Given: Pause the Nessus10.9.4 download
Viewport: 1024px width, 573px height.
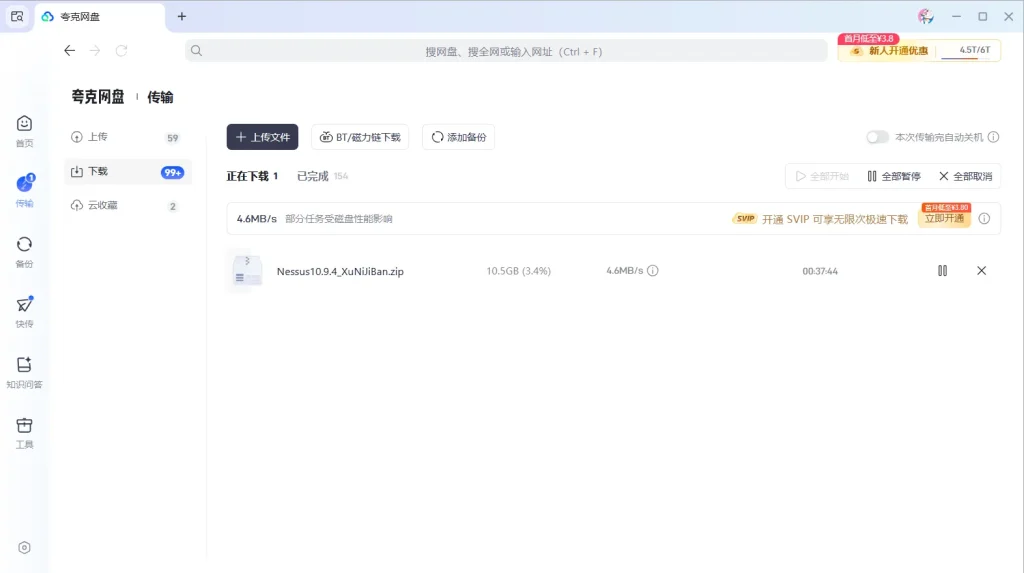Looking at the screenshot, I should click(x=942, y=271).
